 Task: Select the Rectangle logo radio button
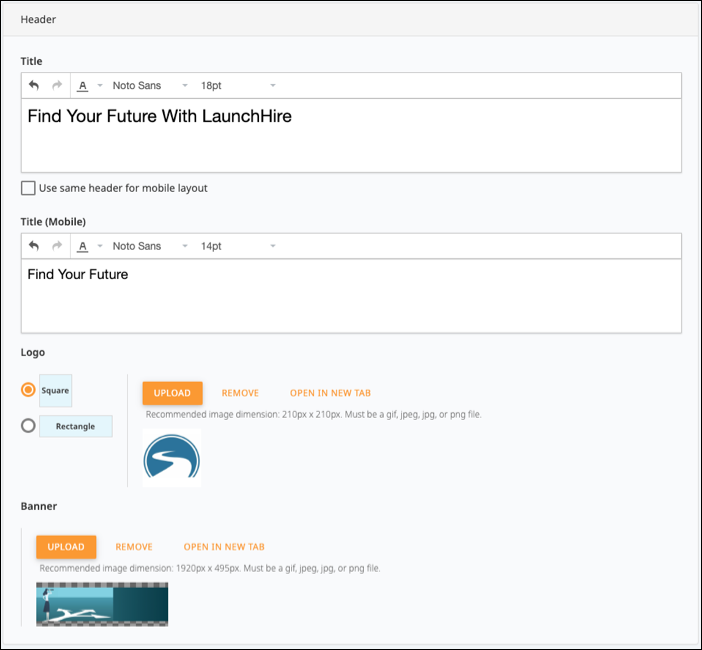(28, 425)
